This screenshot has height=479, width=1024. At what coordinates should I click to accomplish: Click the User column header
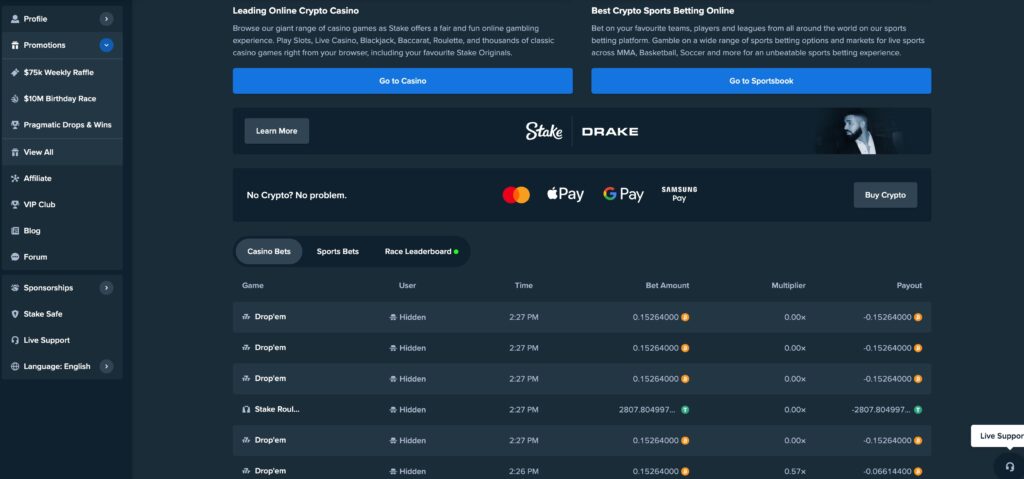pos(408,286)
